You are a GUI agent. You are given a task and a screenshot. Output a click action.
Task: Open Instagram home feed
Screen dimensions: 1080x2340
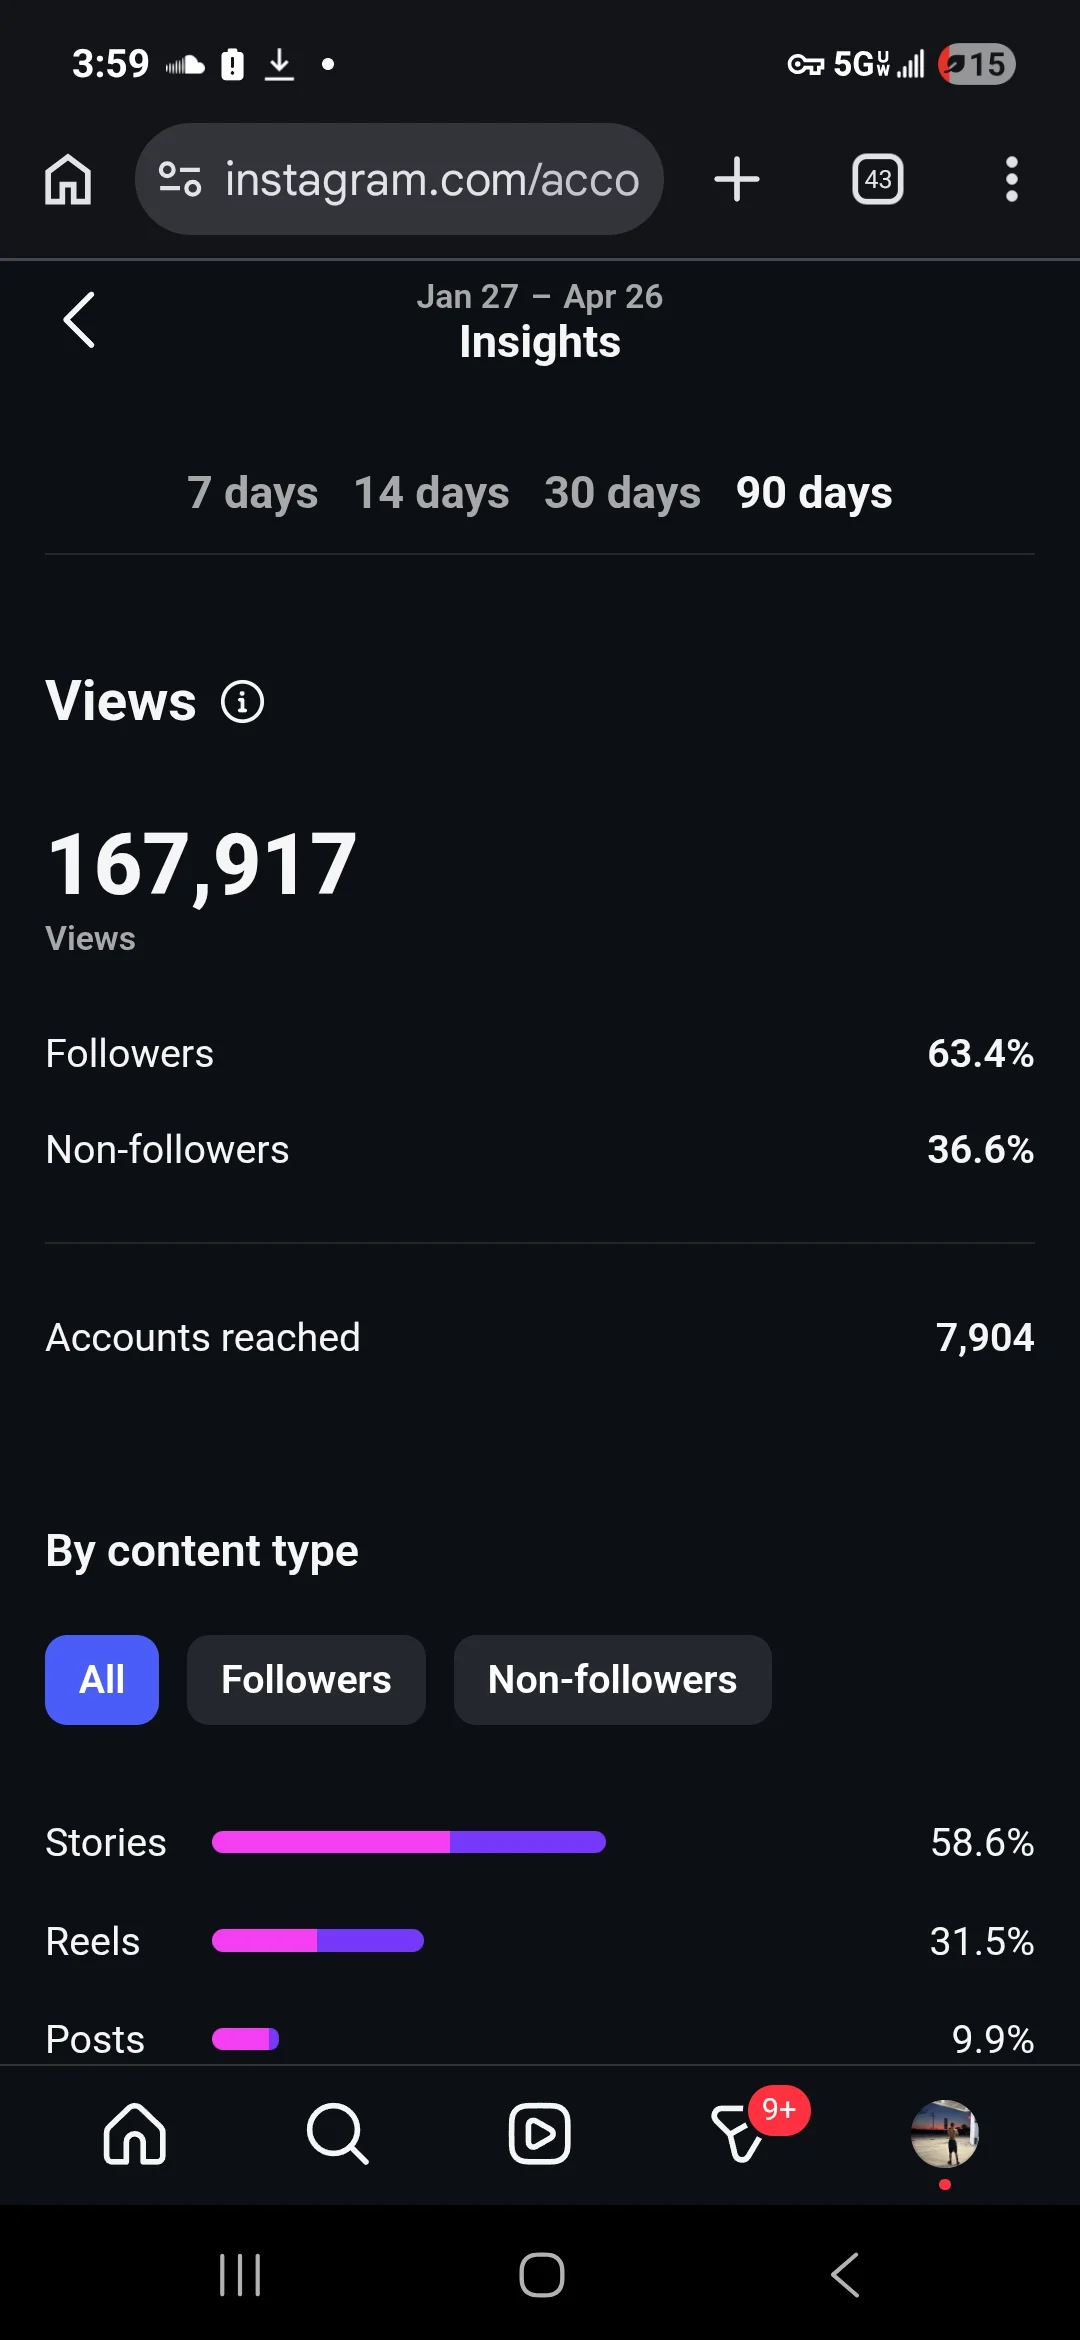135,2134
